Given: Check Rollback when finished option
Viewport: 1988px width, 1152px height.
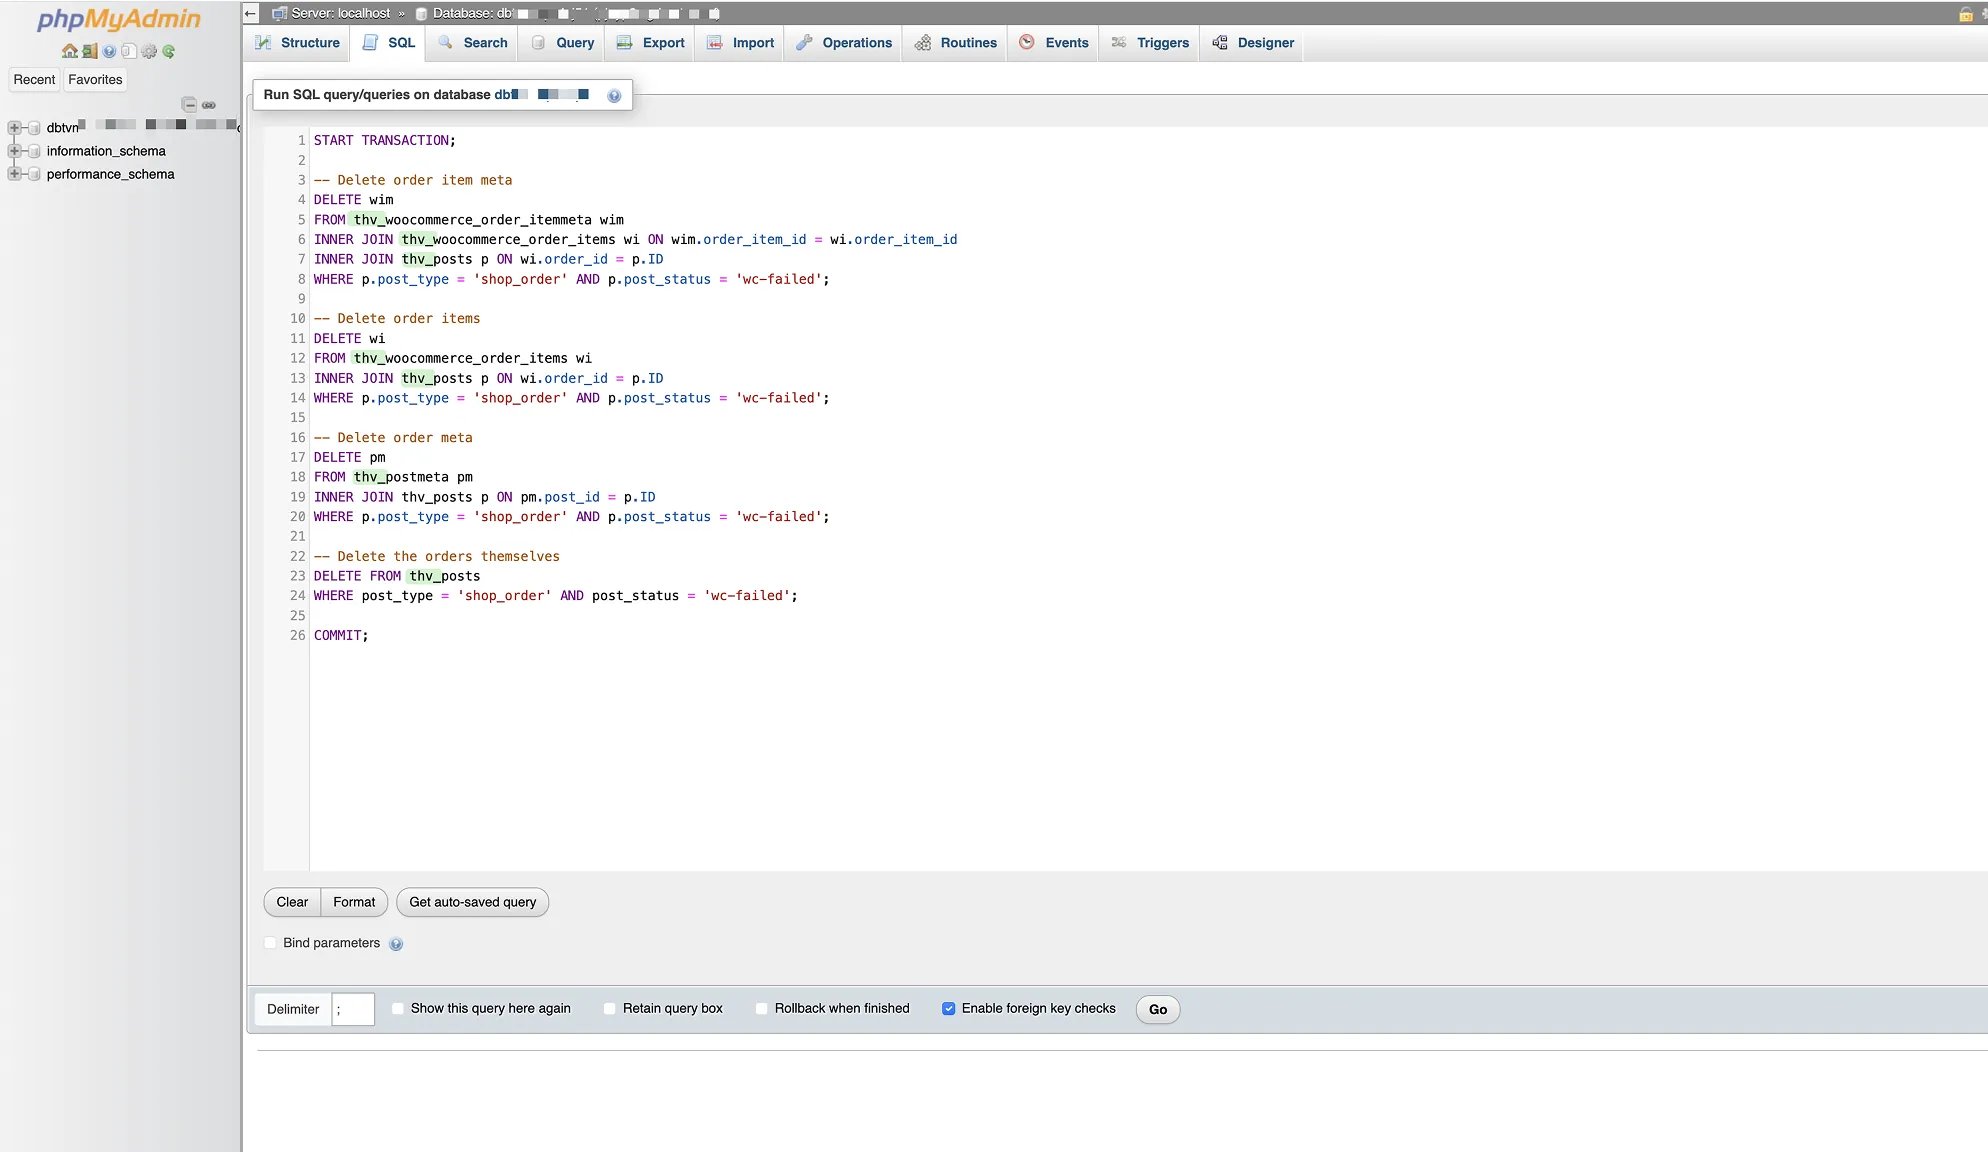Looking at the screenshot, I should click(x=762, y=1008).
